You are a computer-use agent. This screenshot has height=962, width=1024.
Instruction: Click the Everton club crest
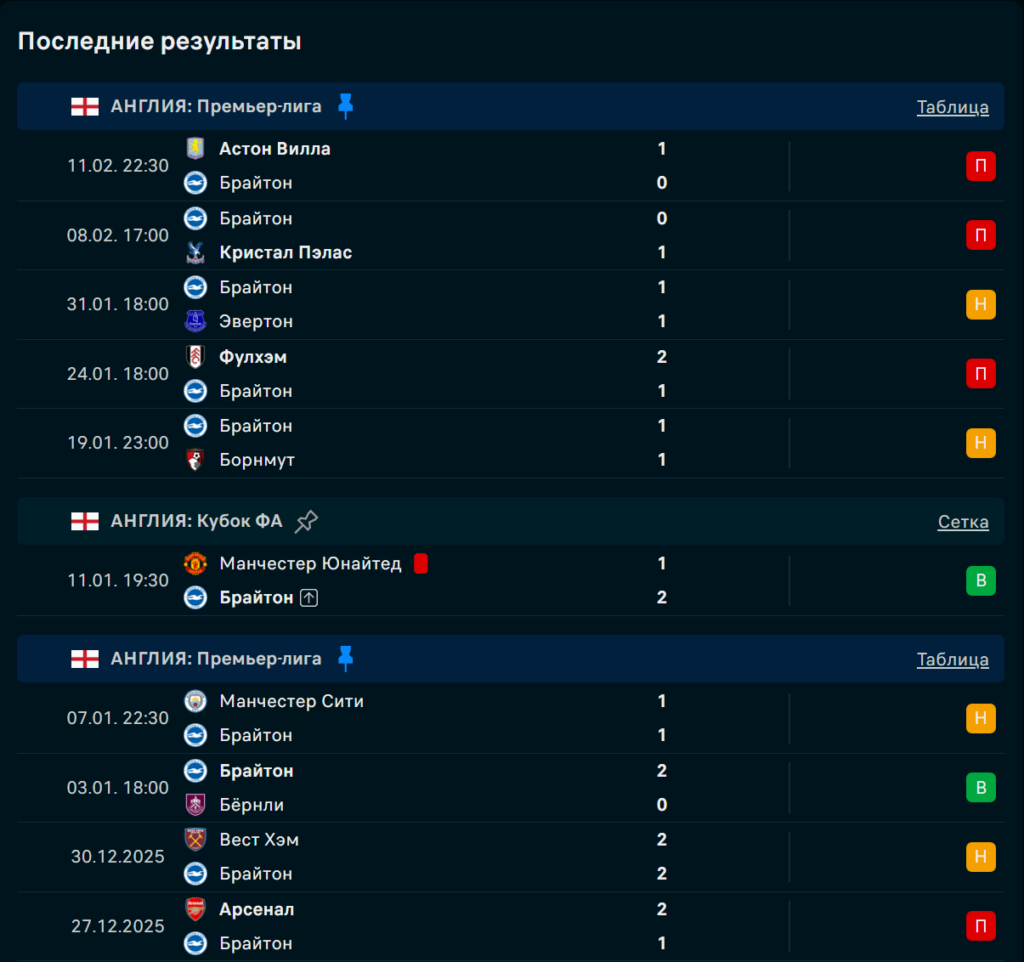(x=195, y=322)
